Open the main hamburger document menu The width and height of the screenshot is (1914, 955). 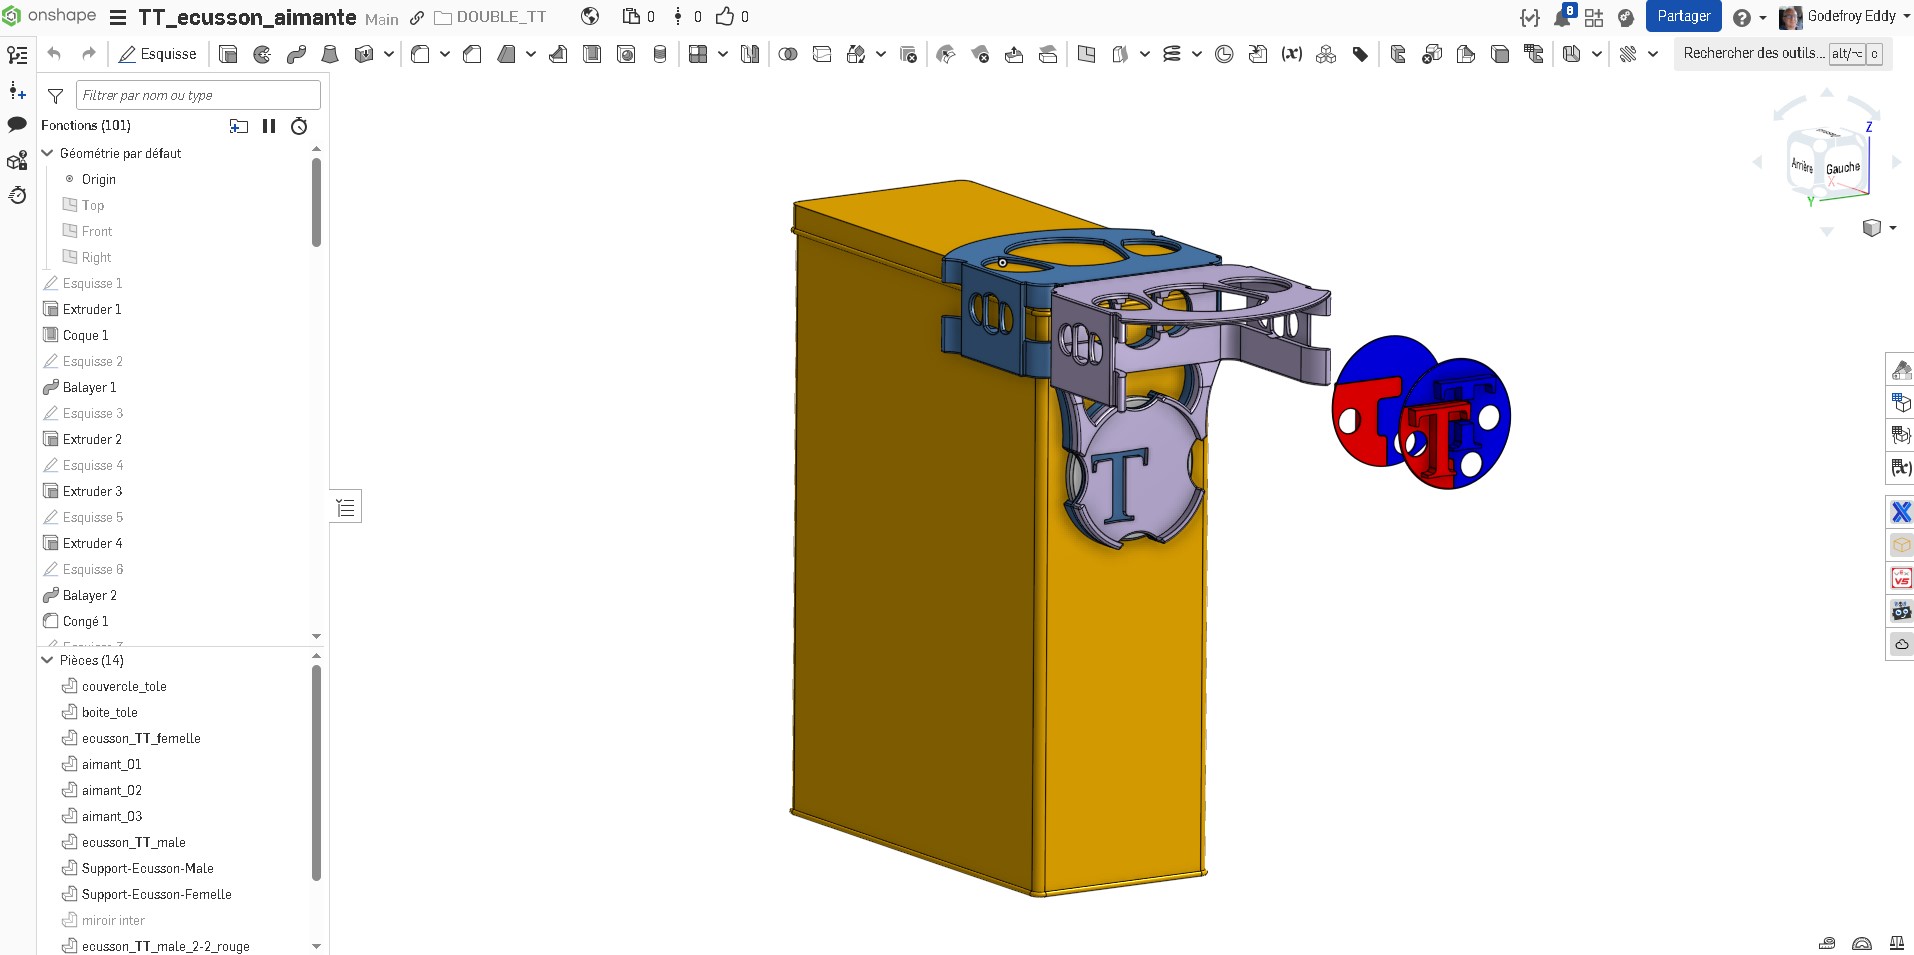(118, 17)
